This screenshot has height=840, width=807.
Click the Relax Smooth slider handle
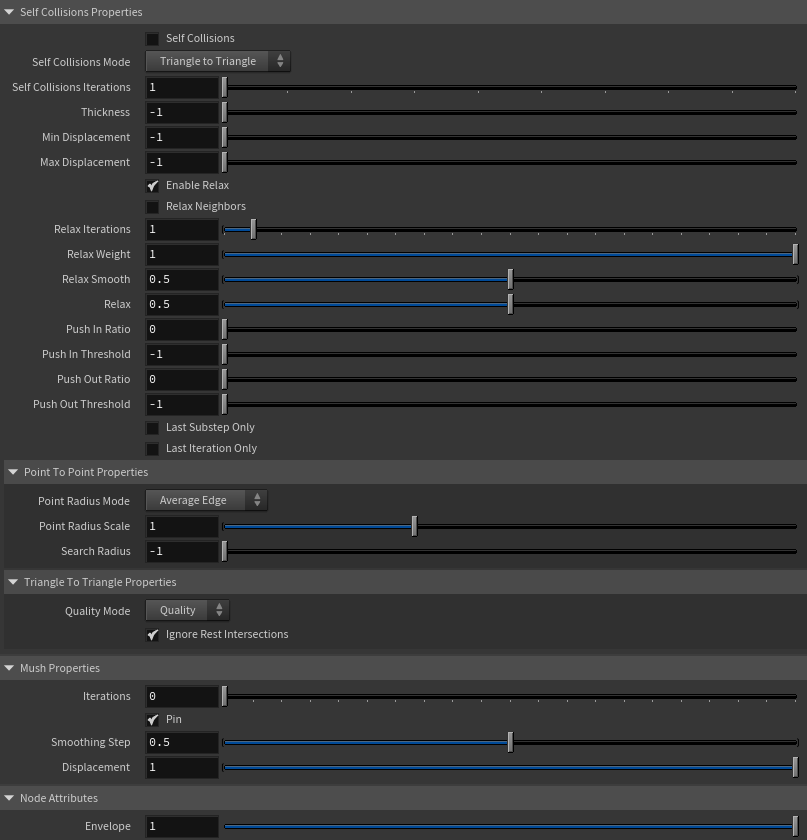510,280
